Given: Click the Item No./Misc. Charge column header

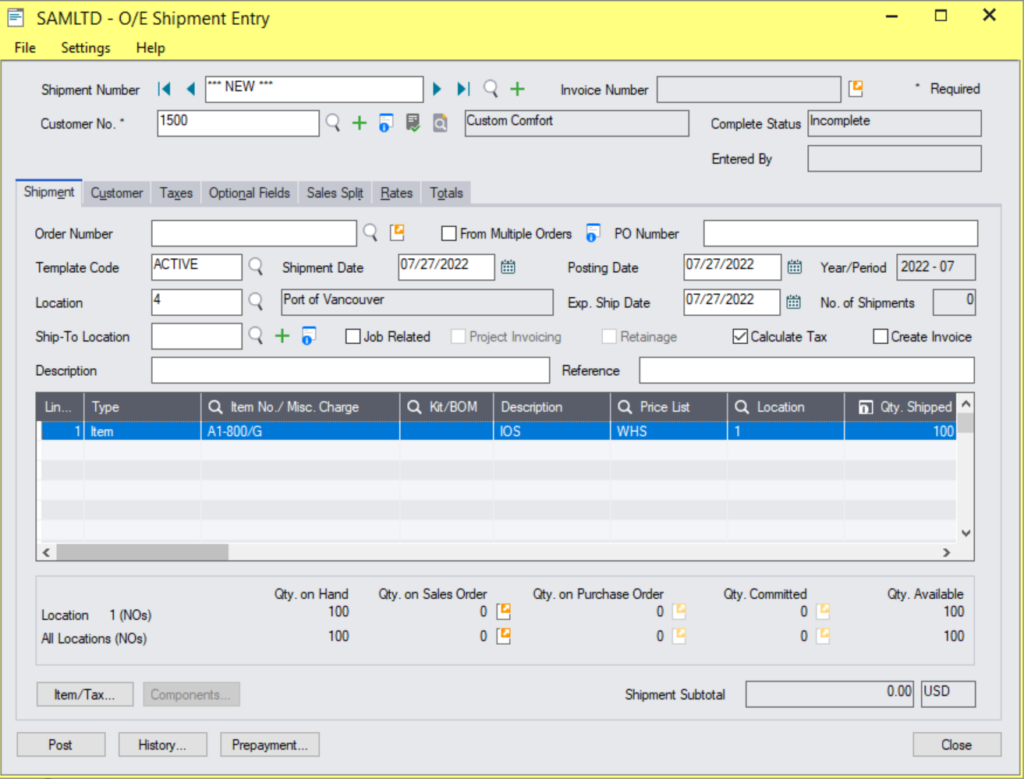Looking at the screenshot, I should click(x=300, y=407).
